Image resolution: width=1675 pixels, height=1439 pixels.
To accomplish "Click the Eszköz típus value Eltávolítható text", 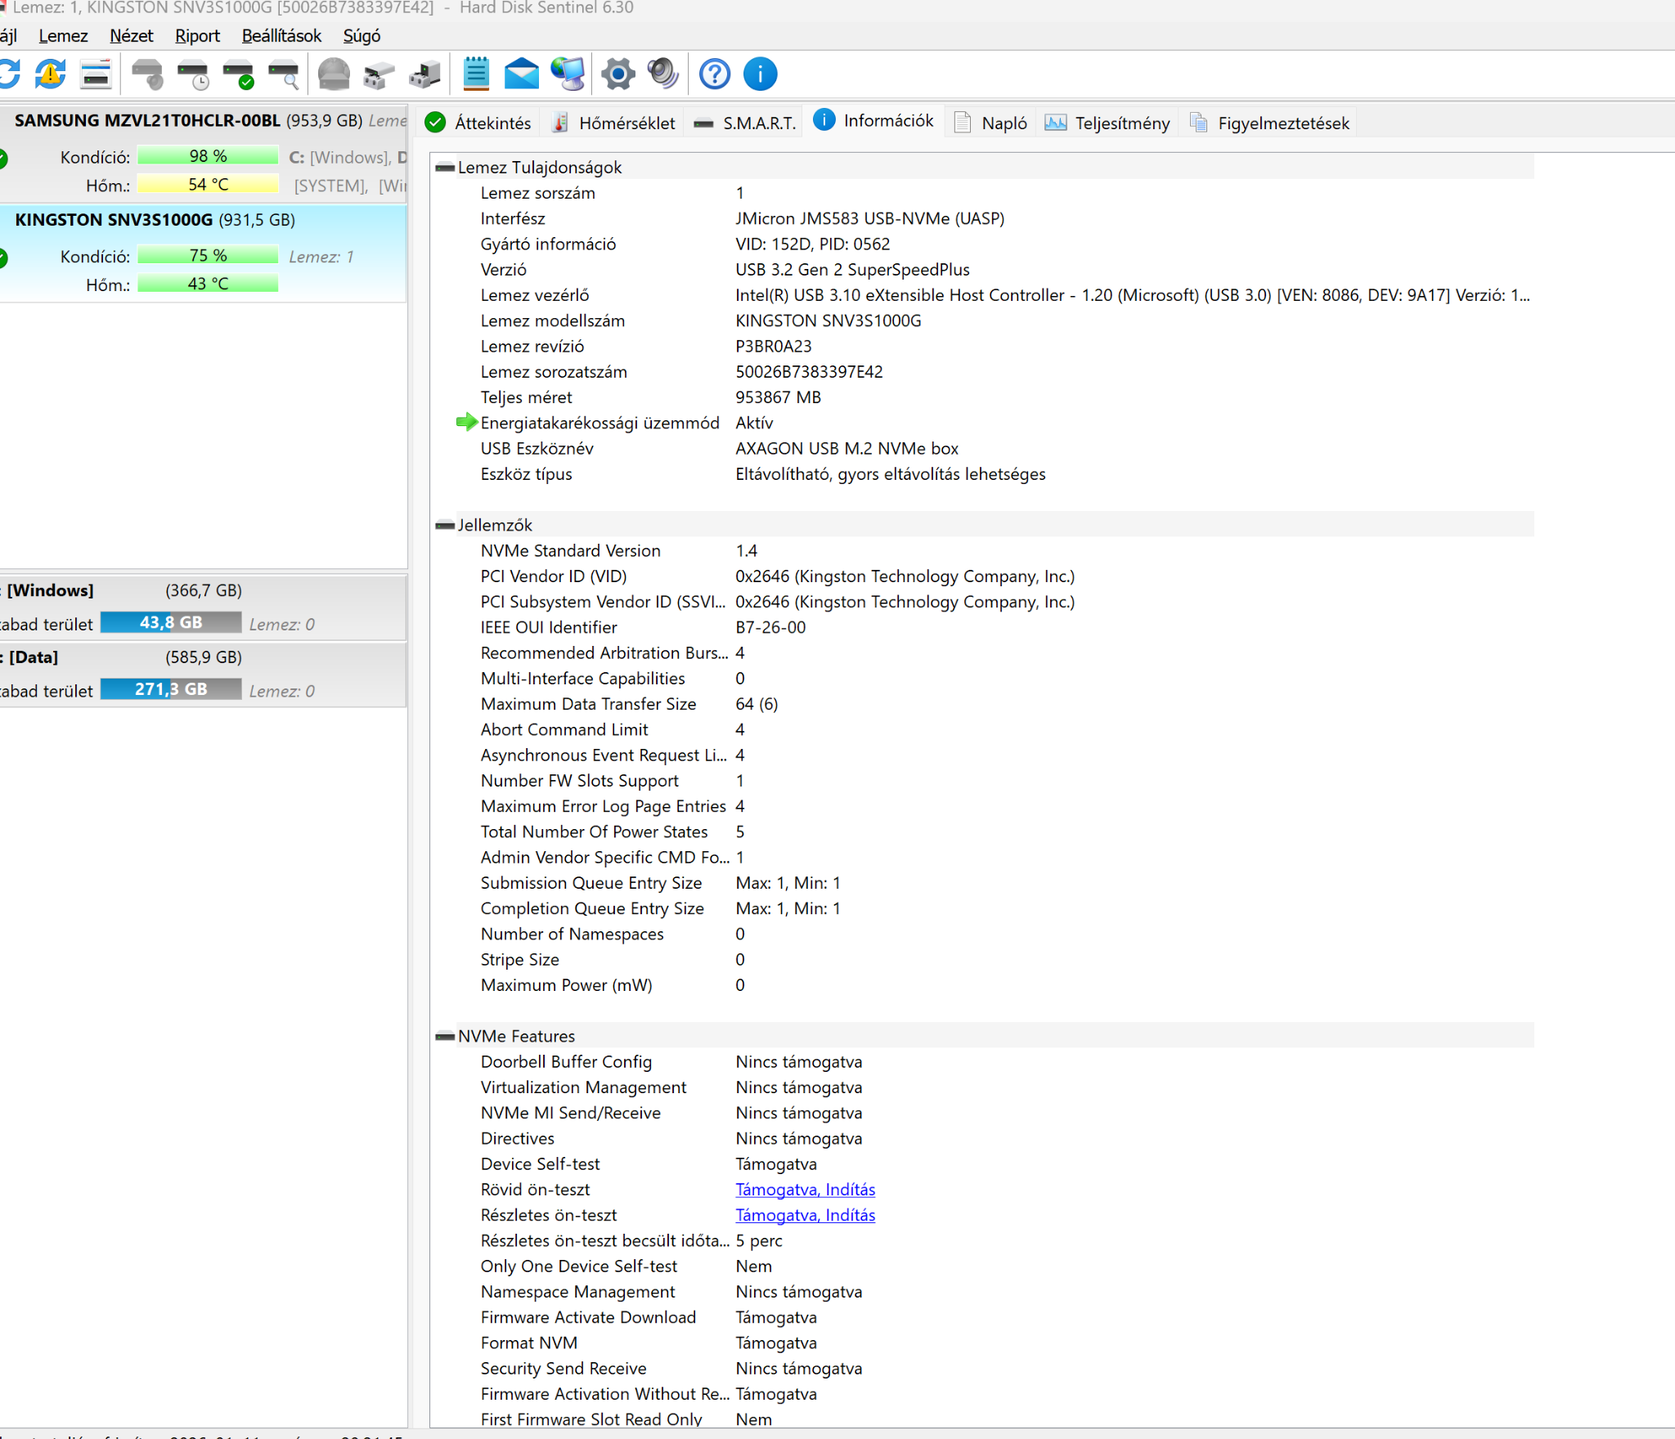I will pos(890,474).
